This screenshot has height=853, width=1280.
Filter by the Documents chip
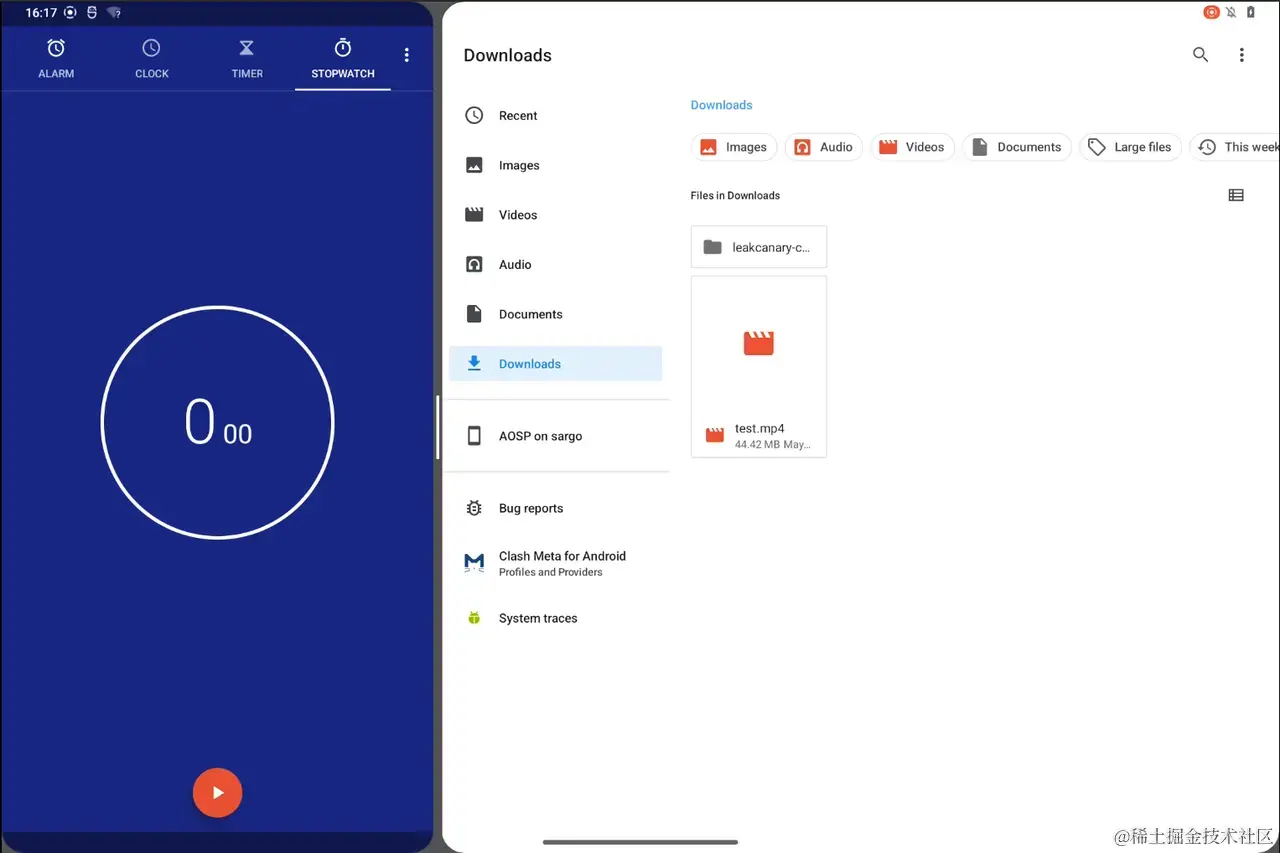pos(1017,147)
